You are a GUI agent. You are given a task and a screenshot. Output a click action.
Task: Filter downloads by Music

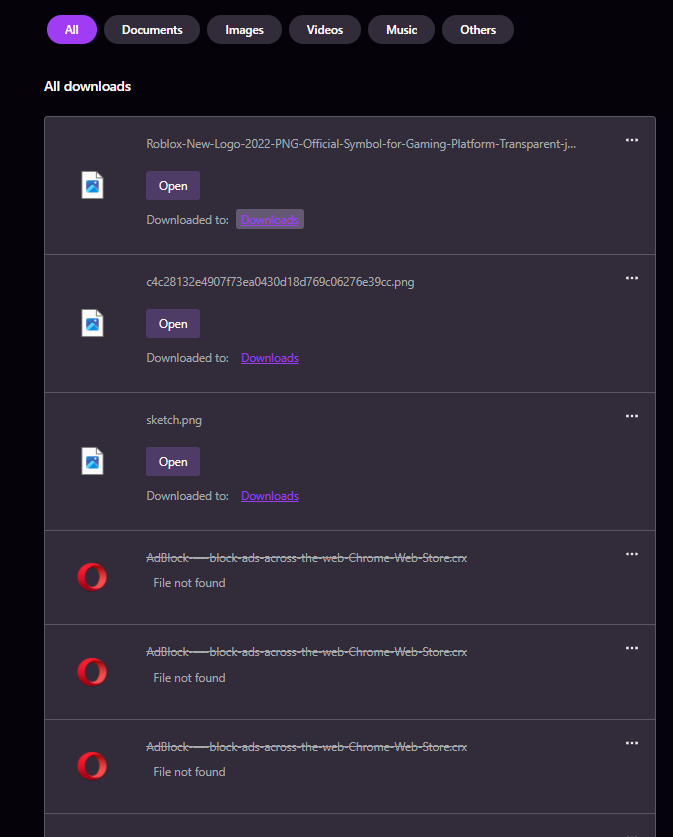tap(401, 30)
